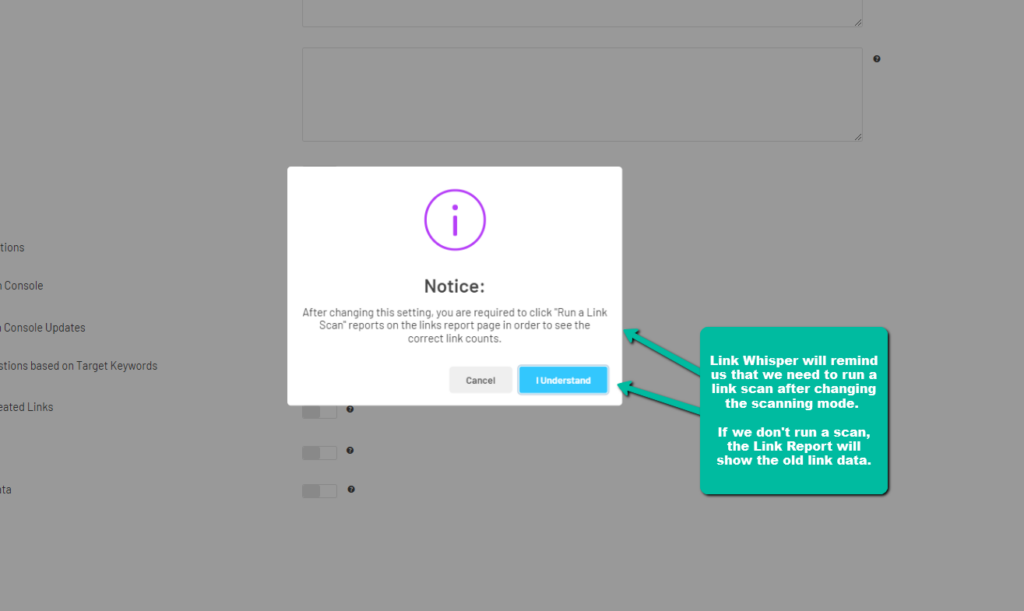Click the help icon beside the middle unlabeled toggle
1024x611 pixels.
click(350, 451)
